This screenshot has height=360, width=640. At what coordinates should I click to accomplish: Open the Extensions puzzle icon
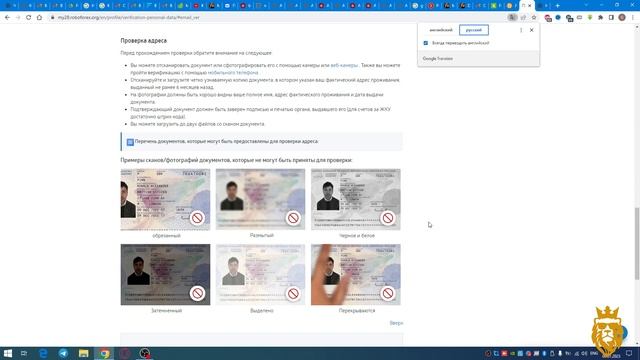tap(600, 18)
